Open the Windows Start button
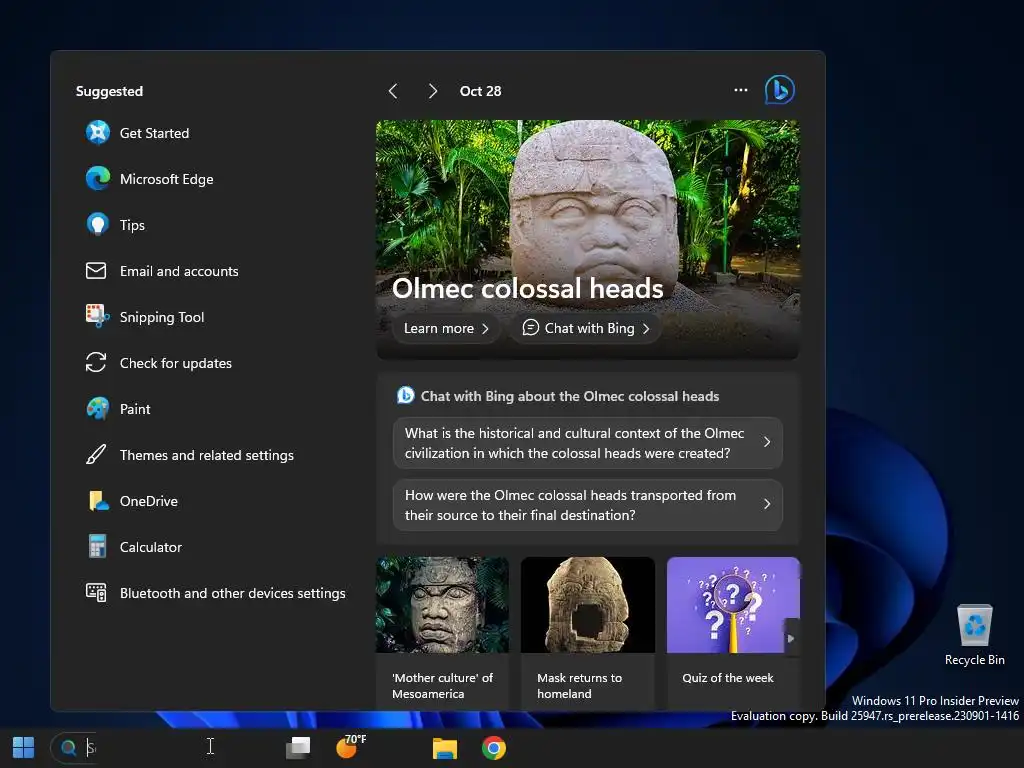 [x=24, y=748]
